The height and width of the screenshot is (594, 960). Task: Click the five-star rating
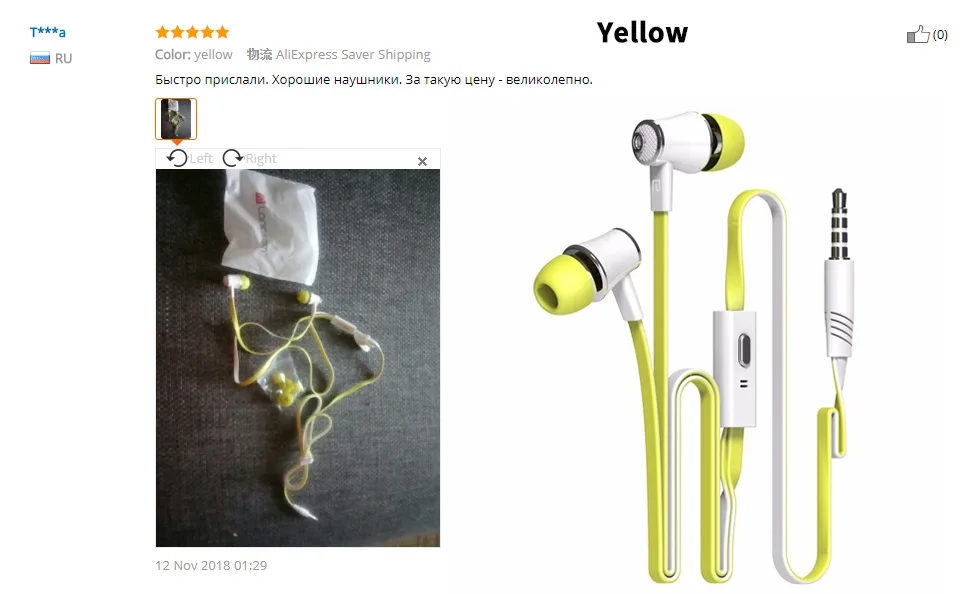(192, 32)
